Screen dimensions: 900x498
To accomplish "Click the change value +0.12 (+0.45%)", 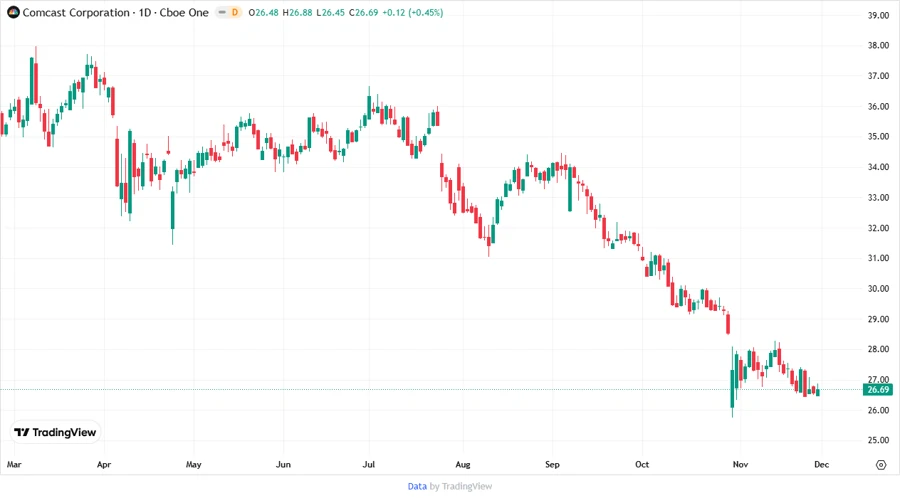I will (x=413, y=13).
